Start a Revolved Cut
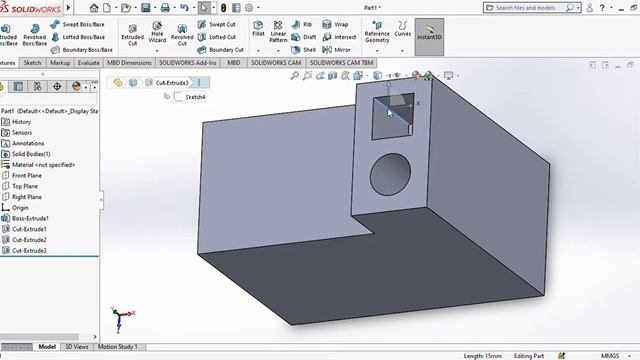 click(182, 34)
